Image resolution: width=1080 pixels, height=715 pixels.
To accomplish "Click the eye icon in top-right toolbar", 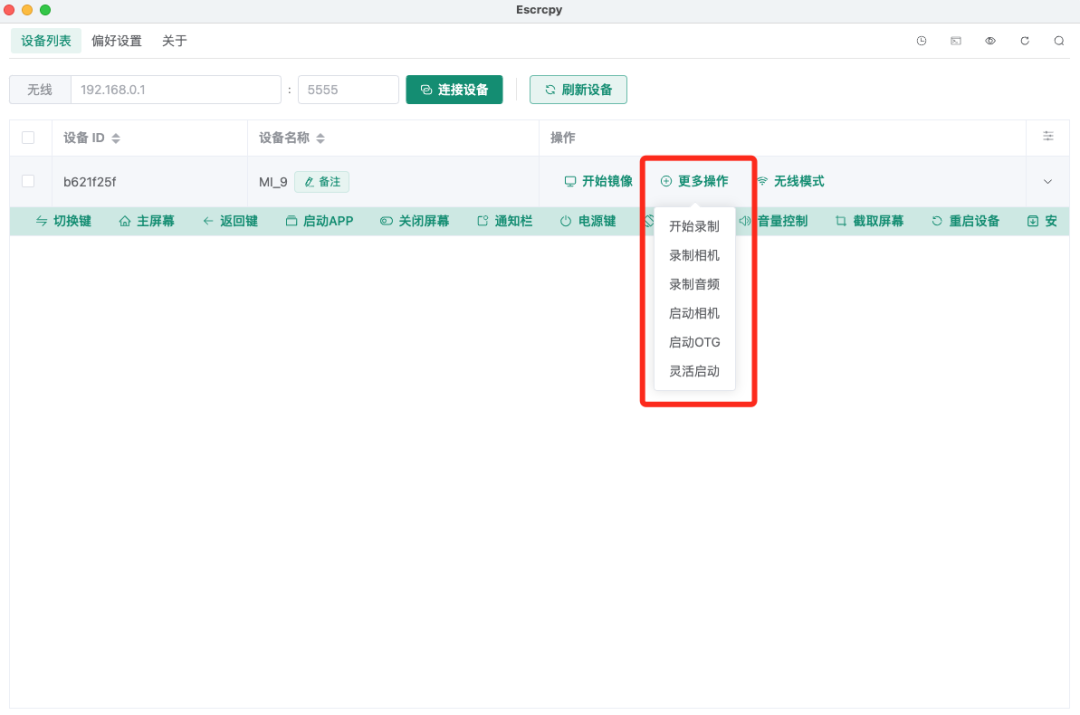I will point(990,41).
